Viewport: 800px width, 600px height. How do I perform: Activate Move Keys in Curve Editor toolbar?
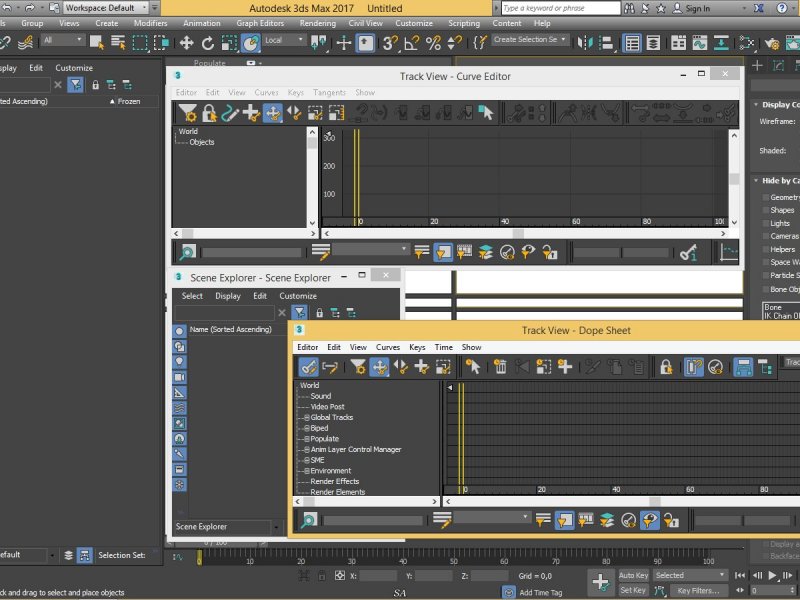[x=272, y=113]
